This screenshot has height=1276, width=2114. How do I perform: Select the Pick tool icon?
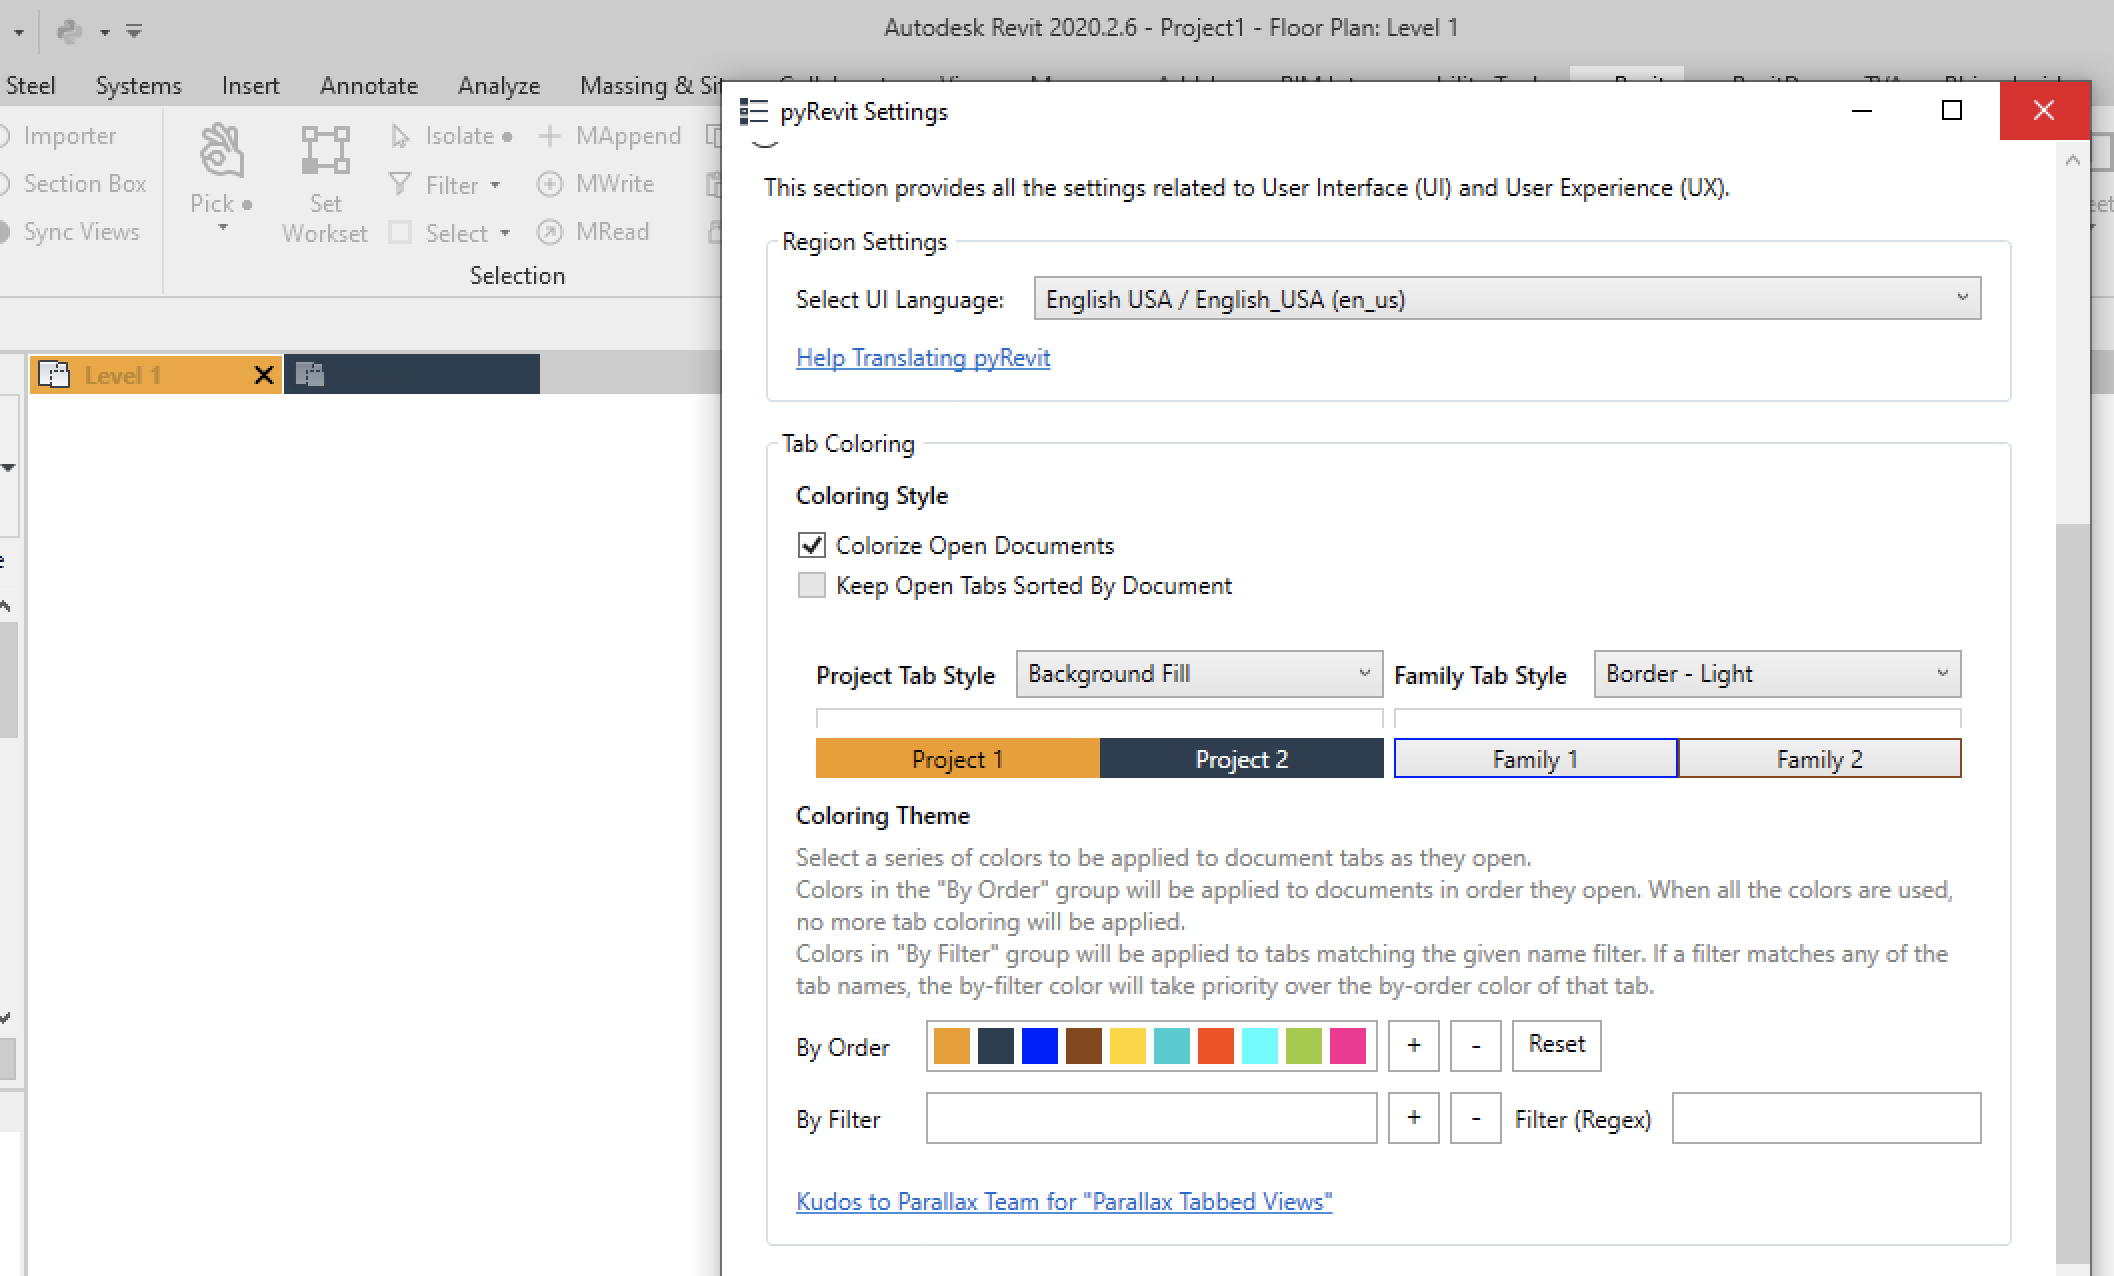click(222, 152)
